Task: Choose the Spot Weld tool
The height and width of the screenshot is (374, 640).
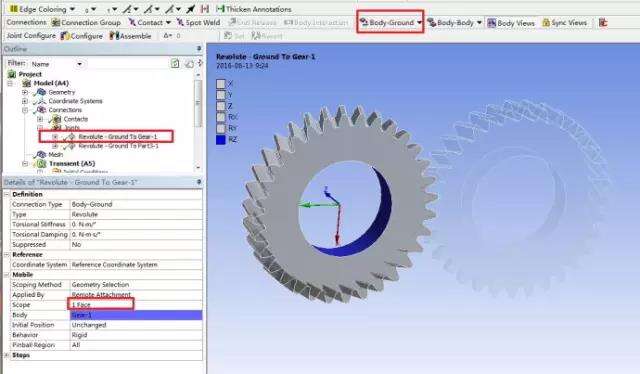Action: tap(198, 23)
